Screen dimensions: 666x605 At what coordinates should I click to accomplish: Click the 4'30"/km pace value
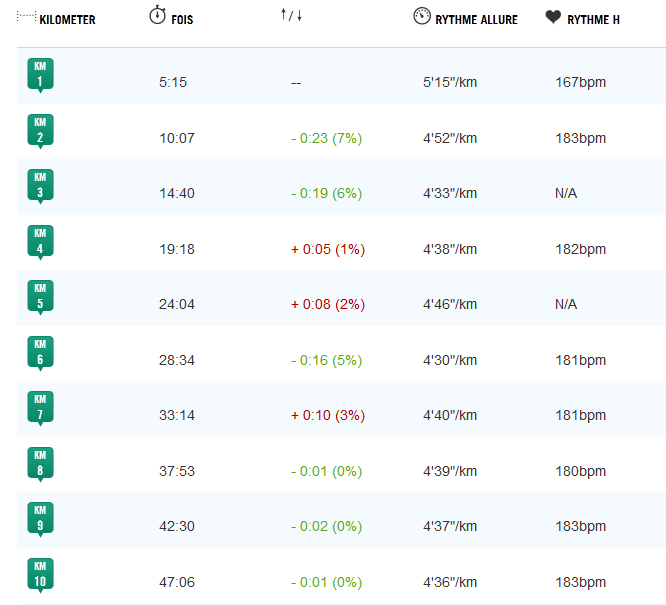tap(450, 360)
